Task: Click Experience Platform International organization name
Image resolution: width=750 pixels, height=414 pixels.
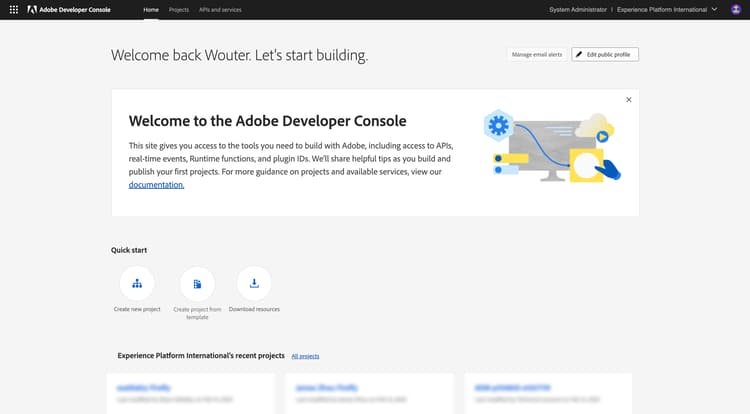Action: (x=662, y=10)
